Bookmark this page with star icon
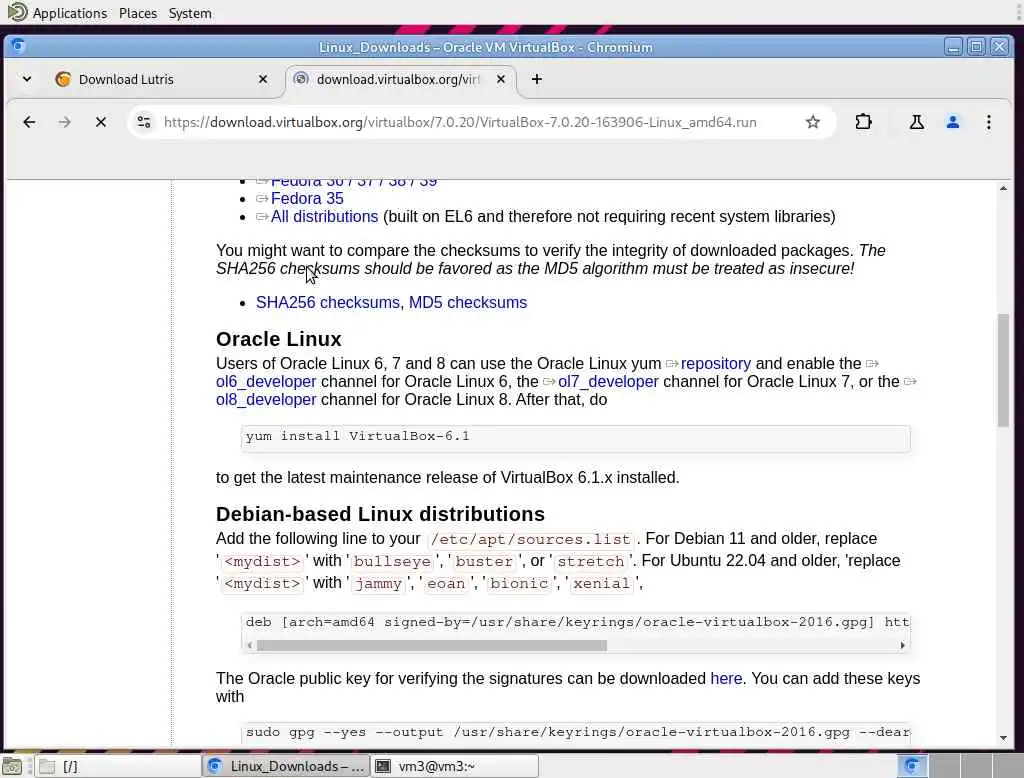 coord(812,122)
